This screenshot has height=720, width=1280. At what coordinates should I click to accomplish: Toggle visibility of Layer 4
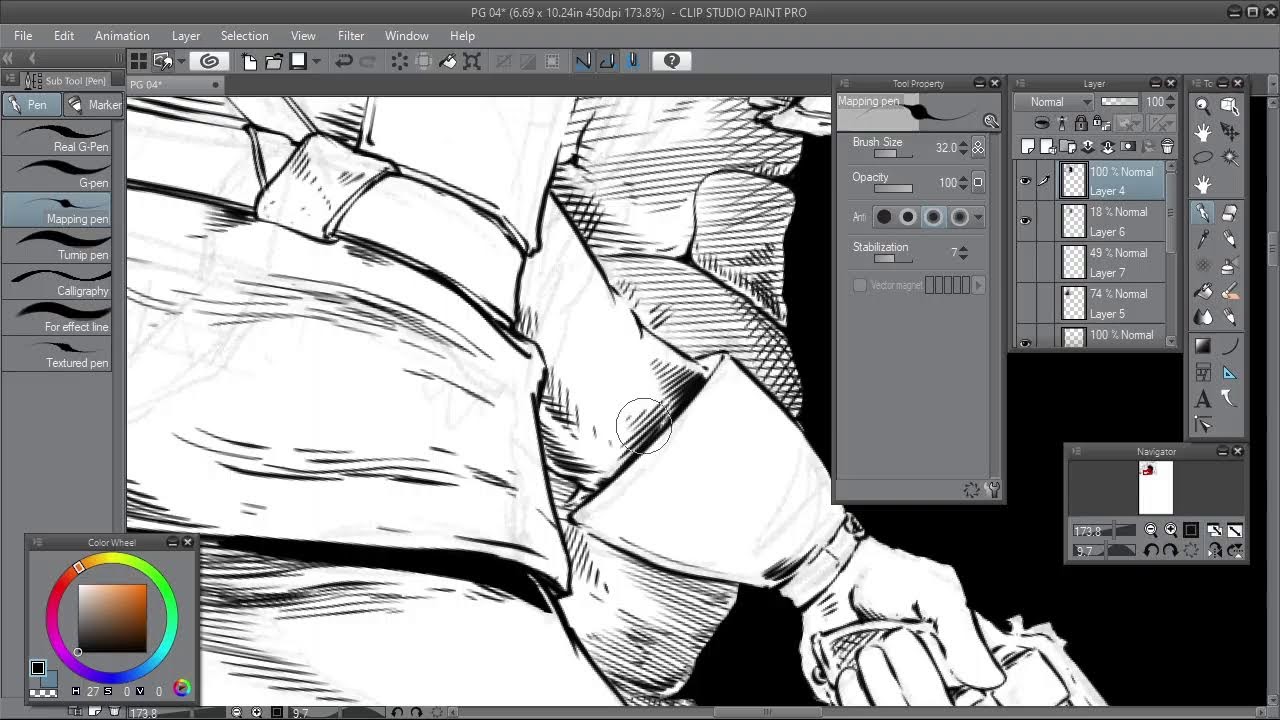[1025, 181]
